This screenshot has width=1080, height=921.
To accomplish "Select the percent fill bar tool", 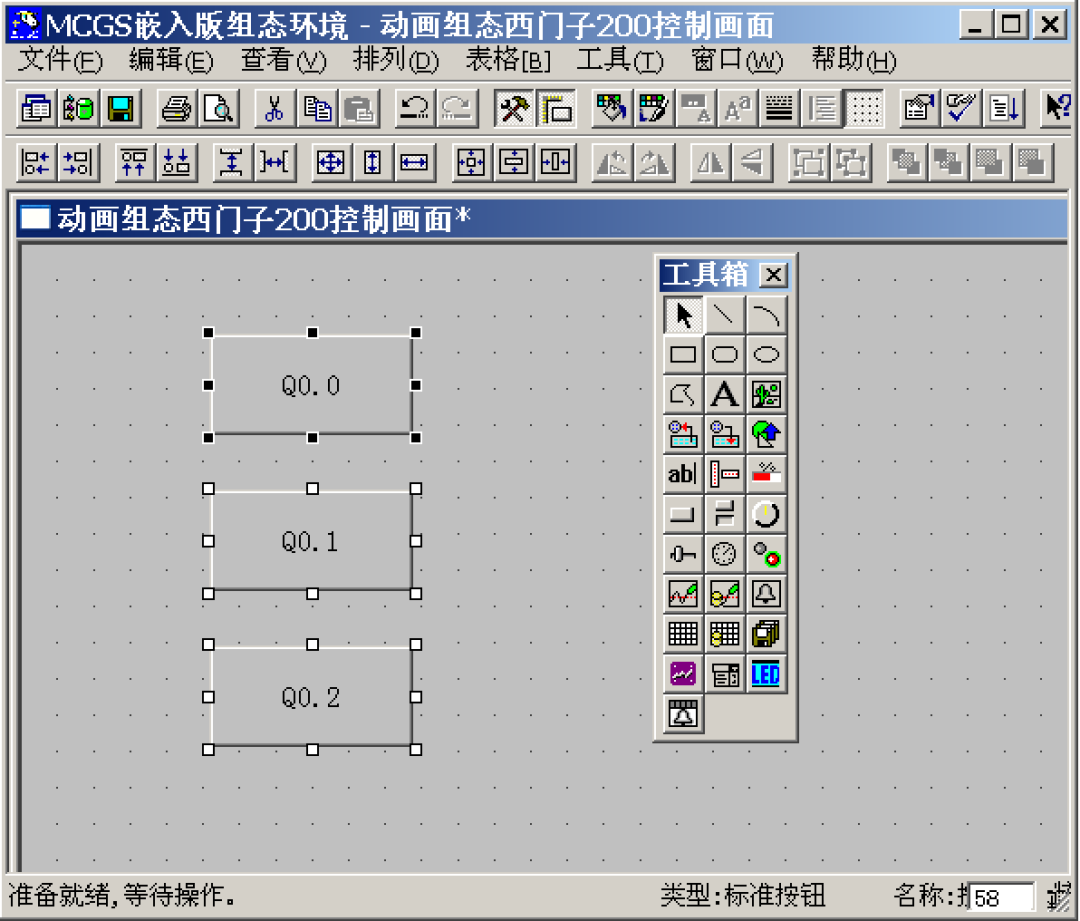I will pyautogui.click(x=766, y=474).
